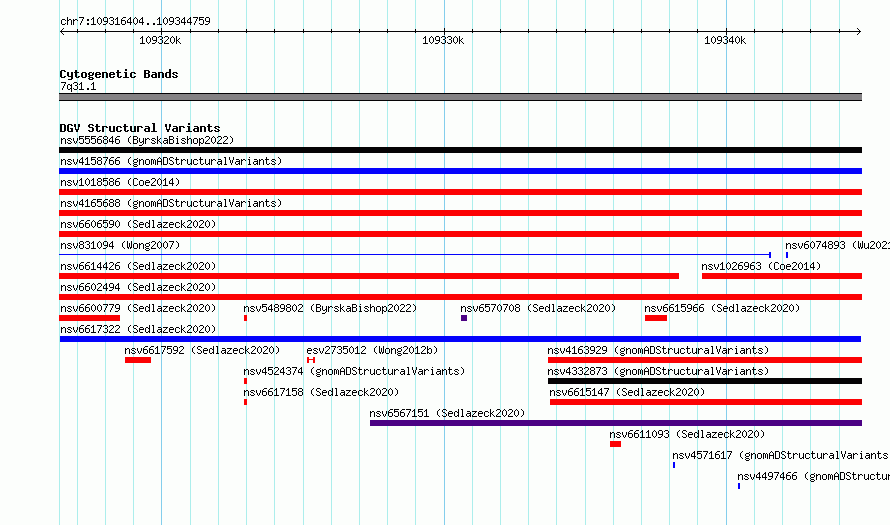
Task: Click the 109330k ruler position label
Action: click(443, 40)
